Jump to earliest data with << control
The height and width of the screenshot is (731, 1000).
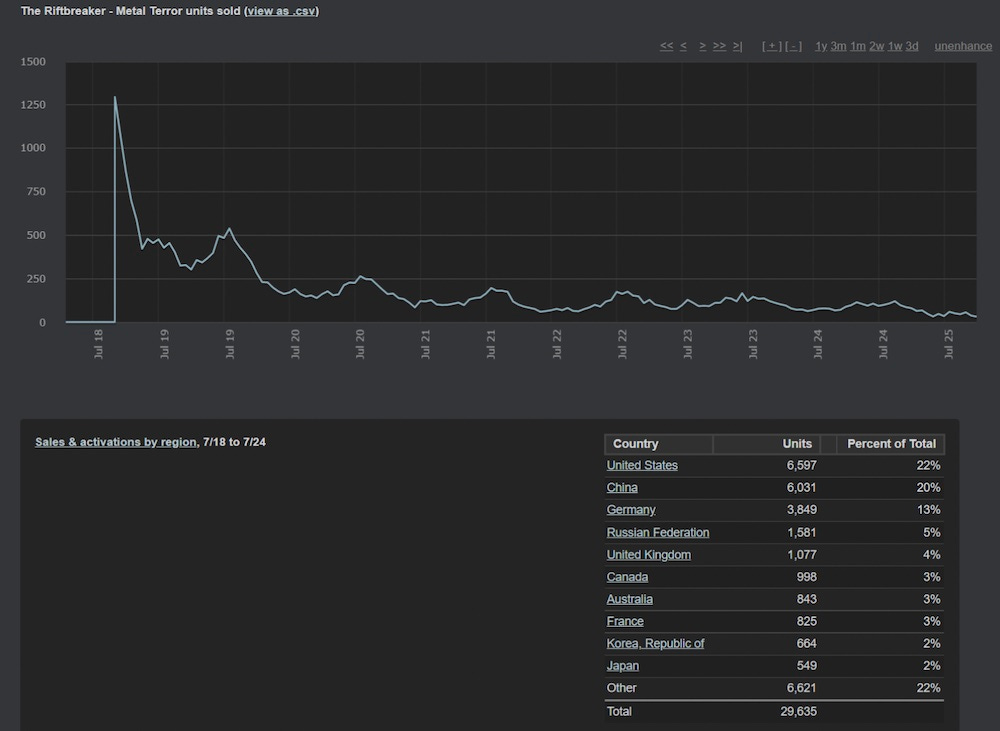[x=666, y=46]
